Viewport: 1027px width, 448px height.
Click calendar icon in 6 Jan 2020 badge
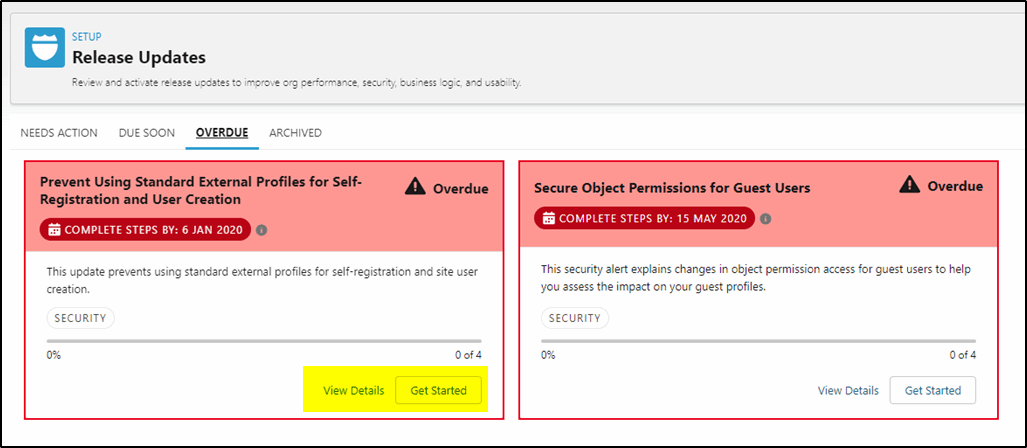[54, 230]
